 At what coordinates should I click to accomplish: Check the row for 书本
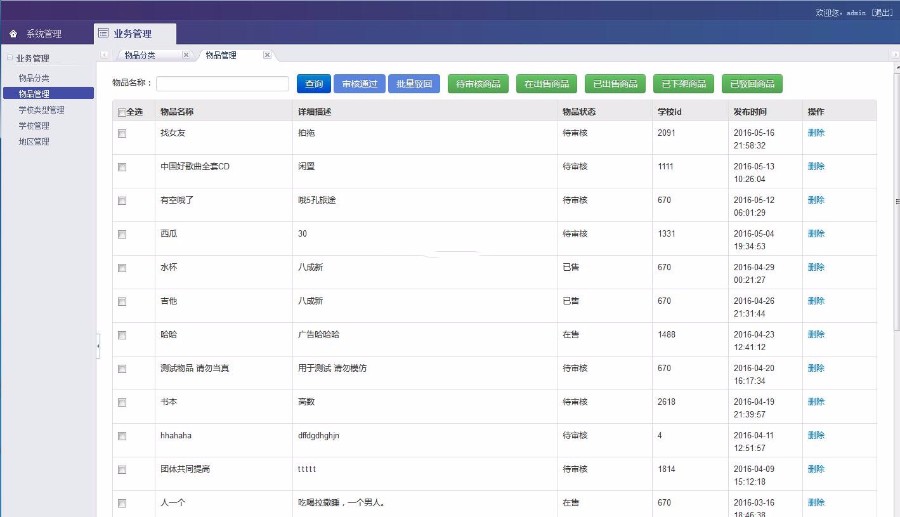click(x=122, y=402)
